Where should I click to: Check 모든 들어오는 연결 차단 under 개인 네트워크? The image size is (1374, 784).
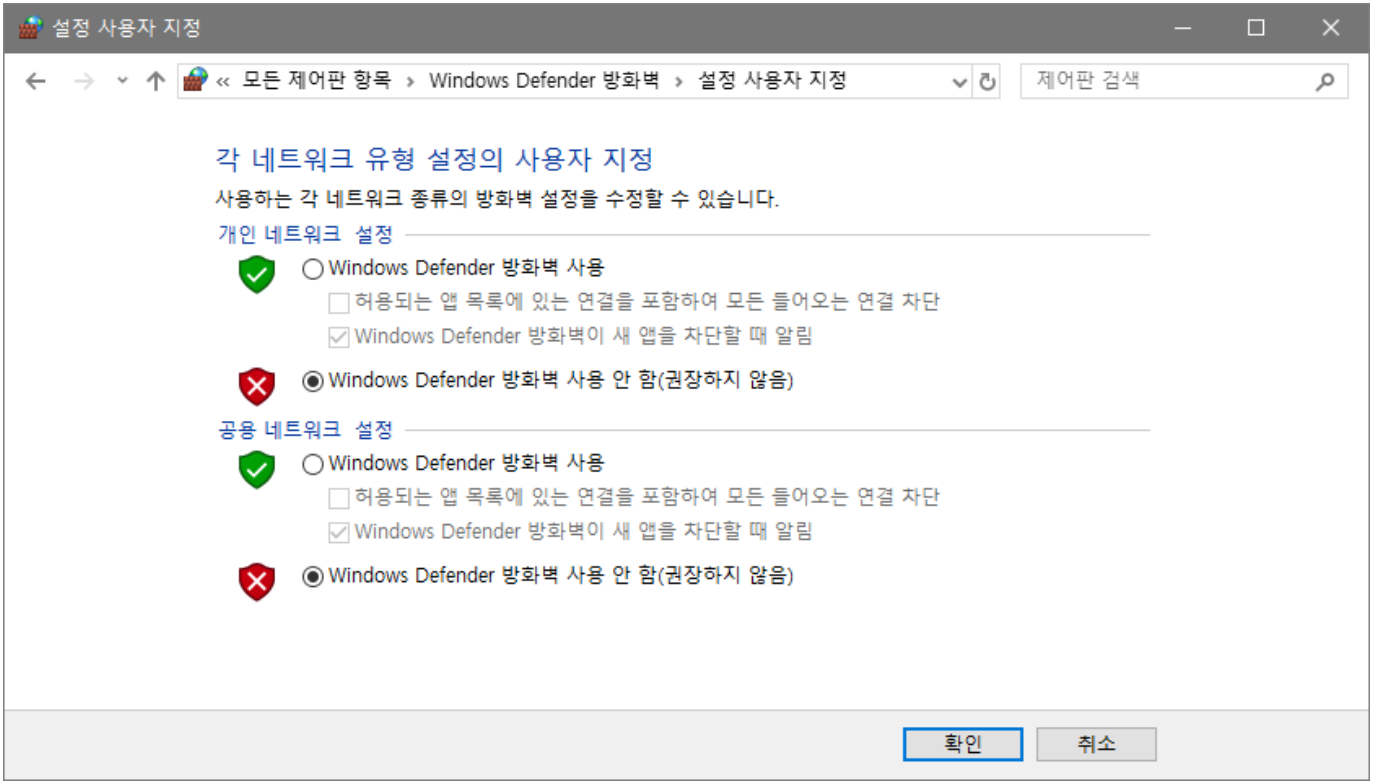tap(339, 301)
